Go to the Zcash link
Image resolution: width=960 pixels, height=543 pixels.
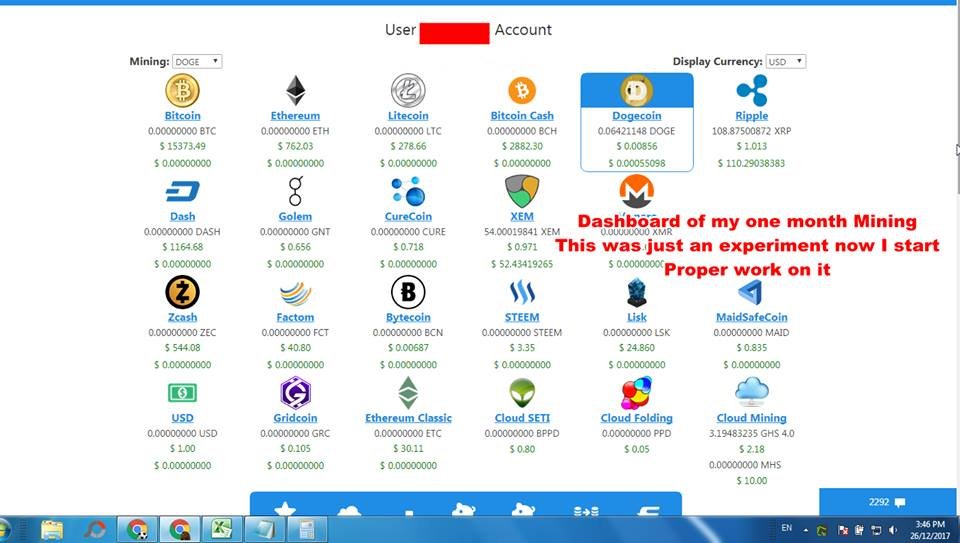tap(182, 317)
